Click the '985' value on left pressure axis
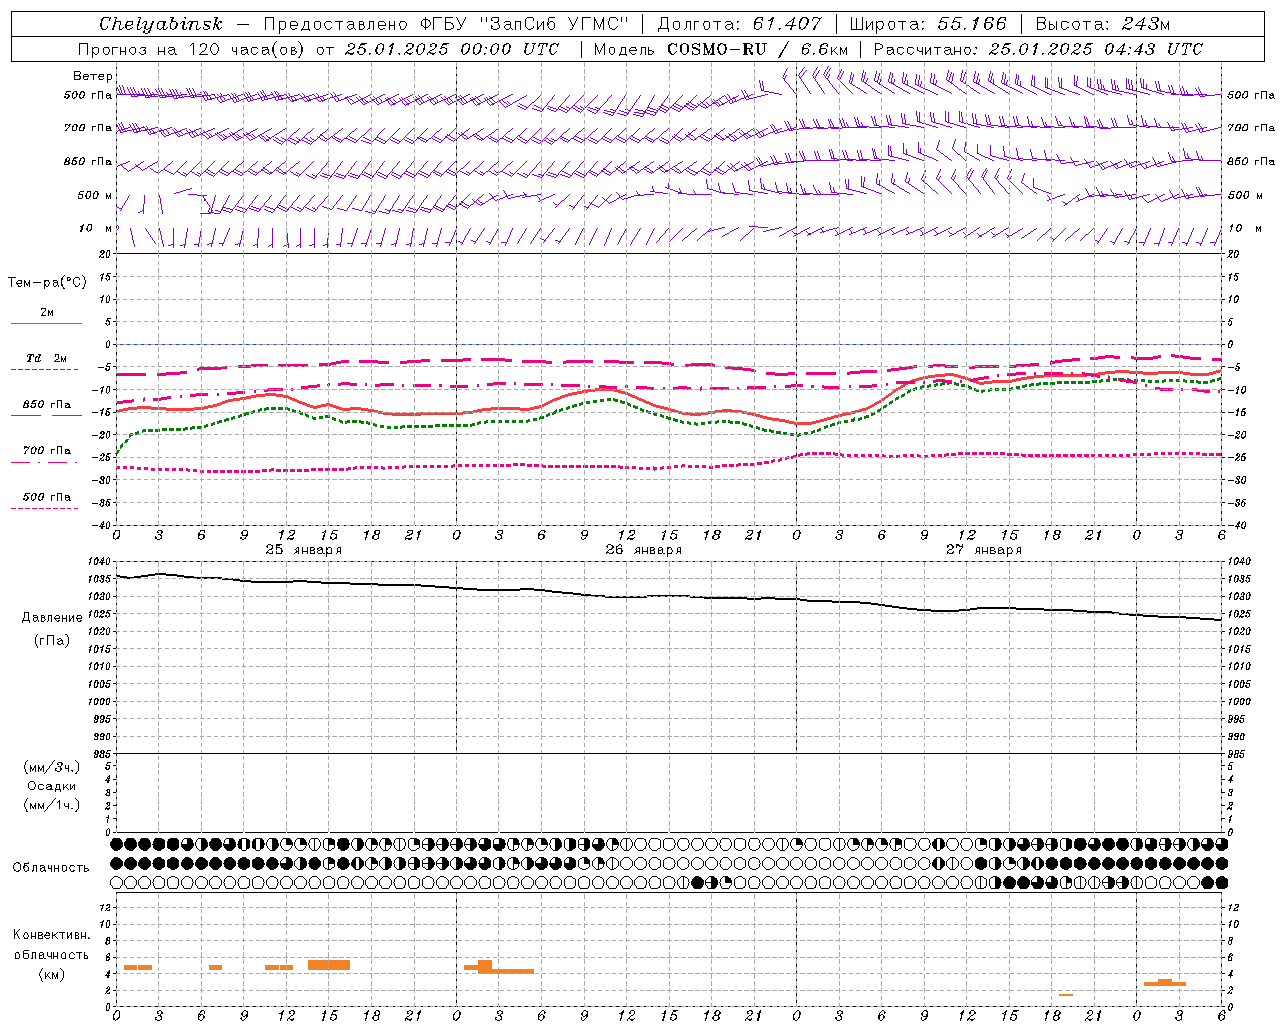 point(102,754)
